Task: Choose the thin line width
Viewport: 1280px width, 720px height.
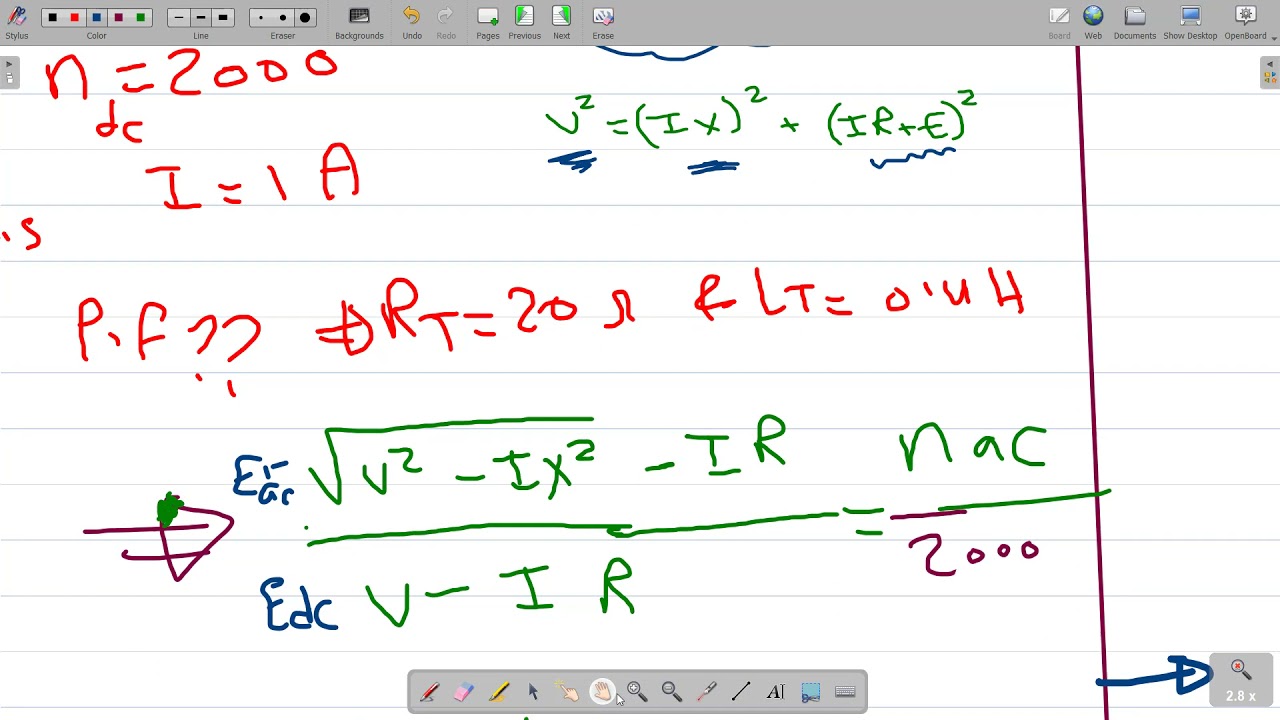Action: (179, 18)
